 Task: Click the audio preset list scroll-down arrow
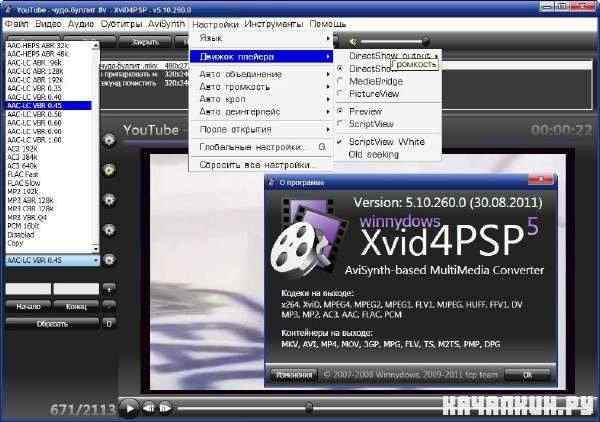pos(96,249)
